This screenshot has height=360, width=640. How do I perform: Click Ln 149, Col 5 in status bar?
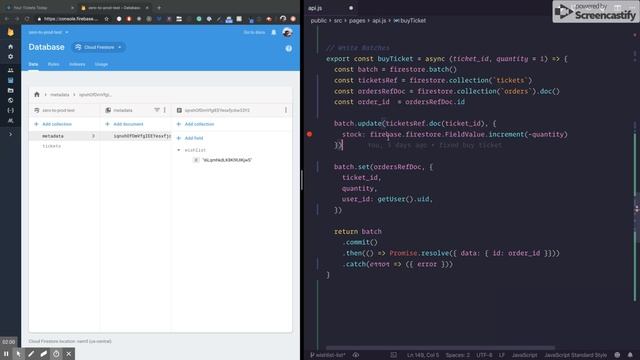pos(423,355)
